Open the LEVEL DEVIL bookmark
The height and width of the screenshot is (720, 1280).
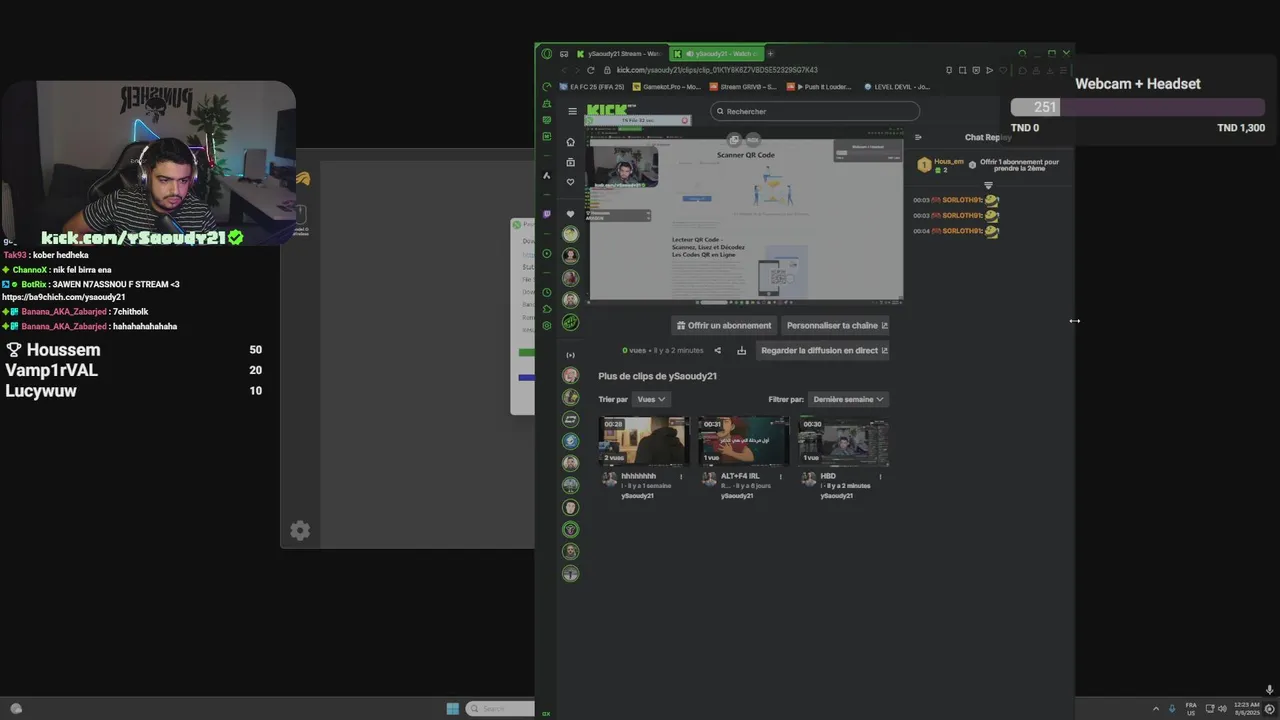[x=897, y=87]
